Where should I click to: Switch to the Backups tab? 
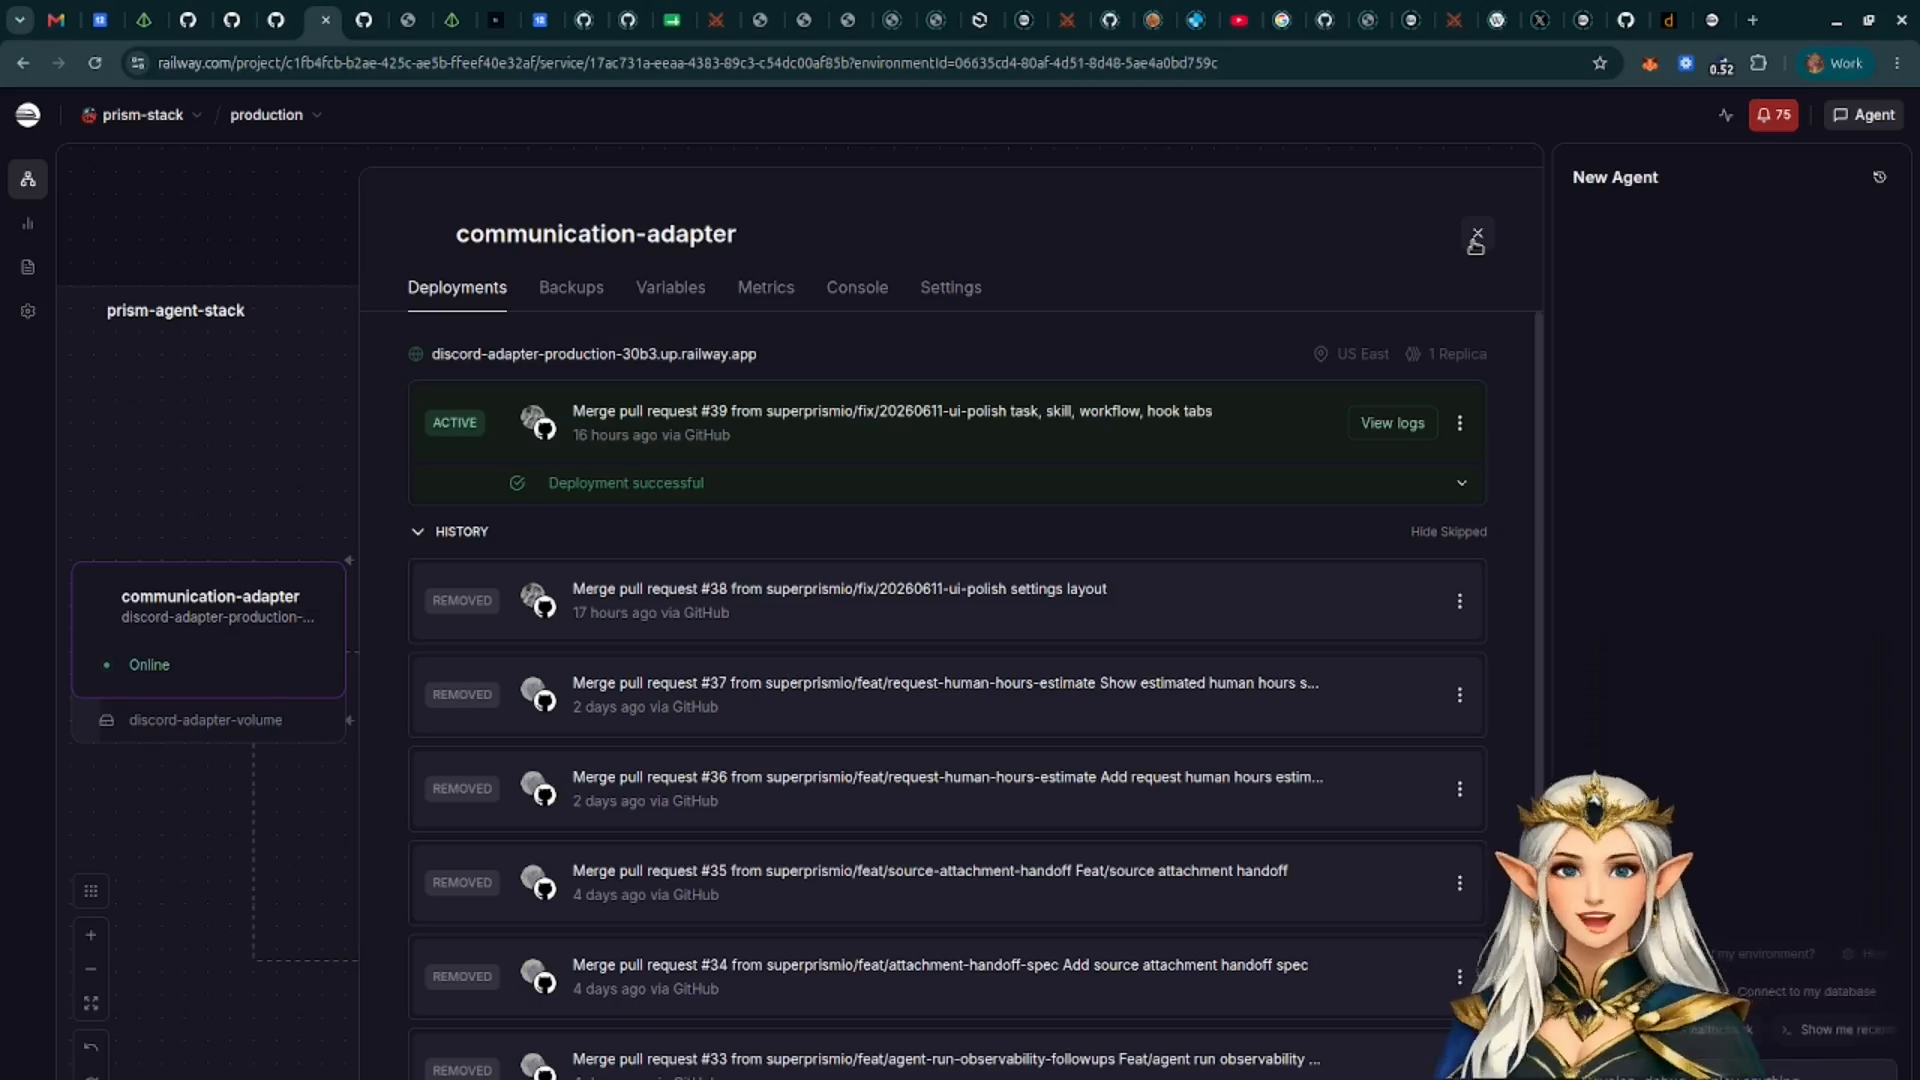pyautogui.click(x=571, y=288)
